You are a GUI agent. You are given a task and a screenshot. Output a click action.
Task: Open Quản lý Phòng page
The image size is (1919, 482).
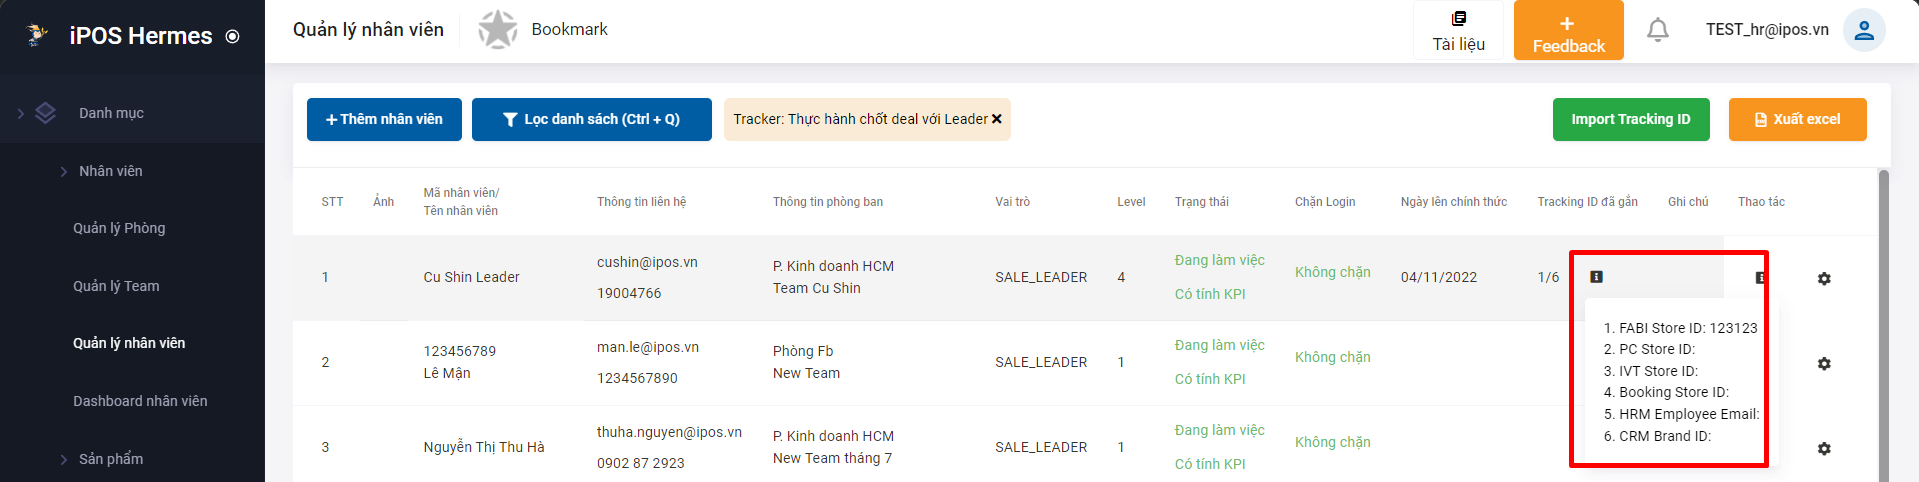tap(119, 228)
